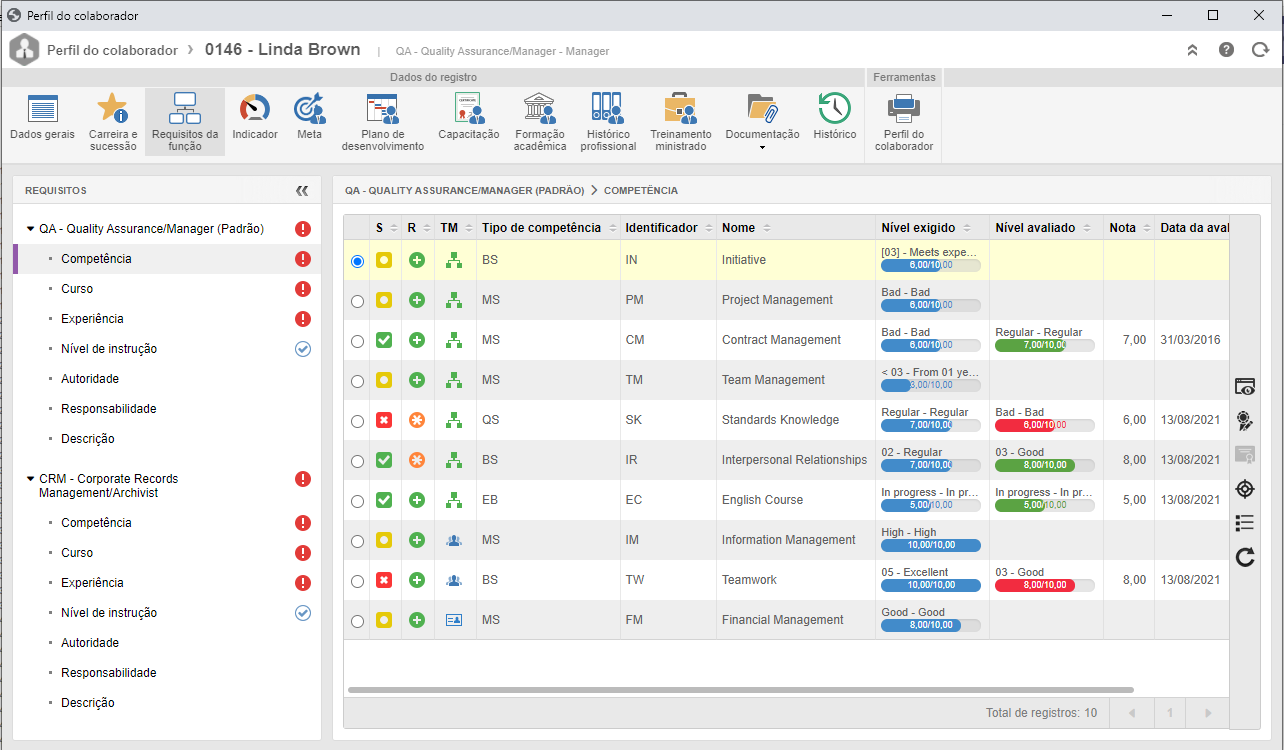
Task: Open Competência under CRM Corporate Records
Action: coord(96,523)
